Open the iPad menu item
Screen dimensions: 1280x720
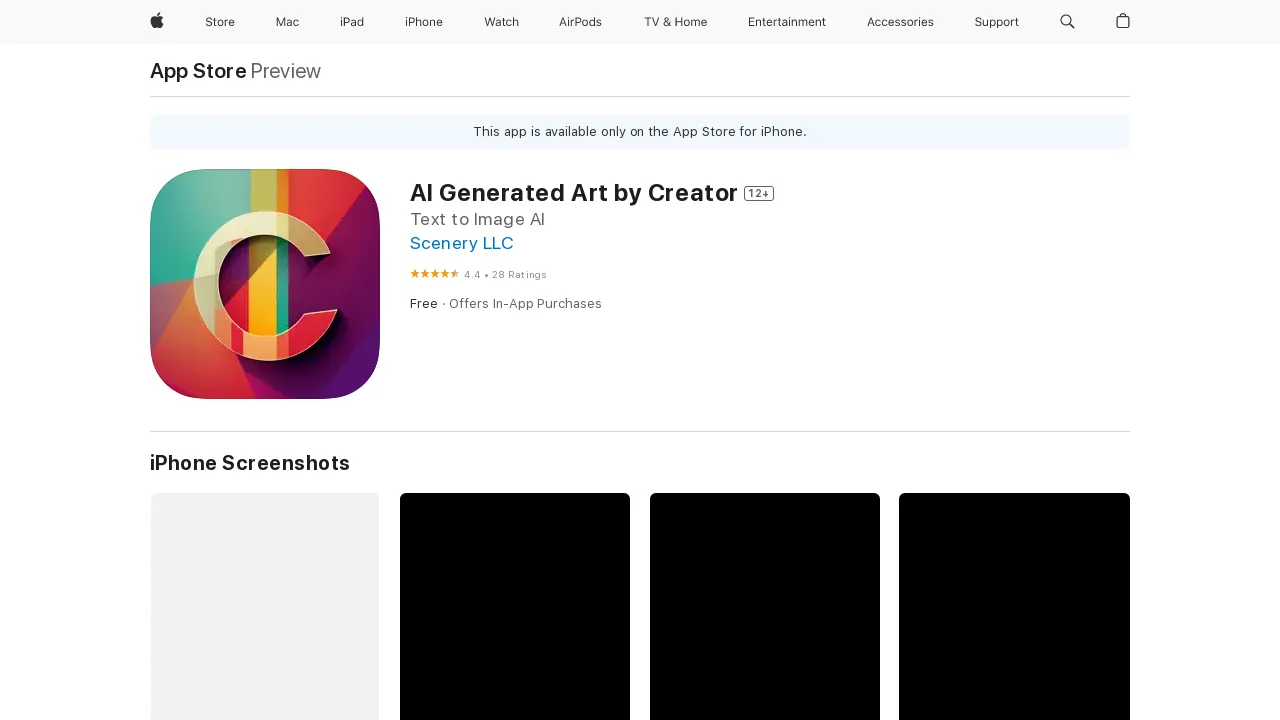tap(352, 22)
